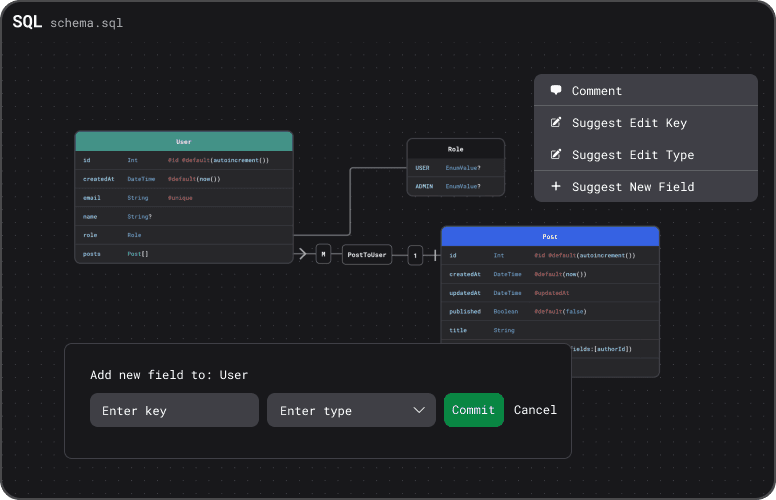
Task: Click the ADMIN value row in Role
Action: click(x=455, y=186)
